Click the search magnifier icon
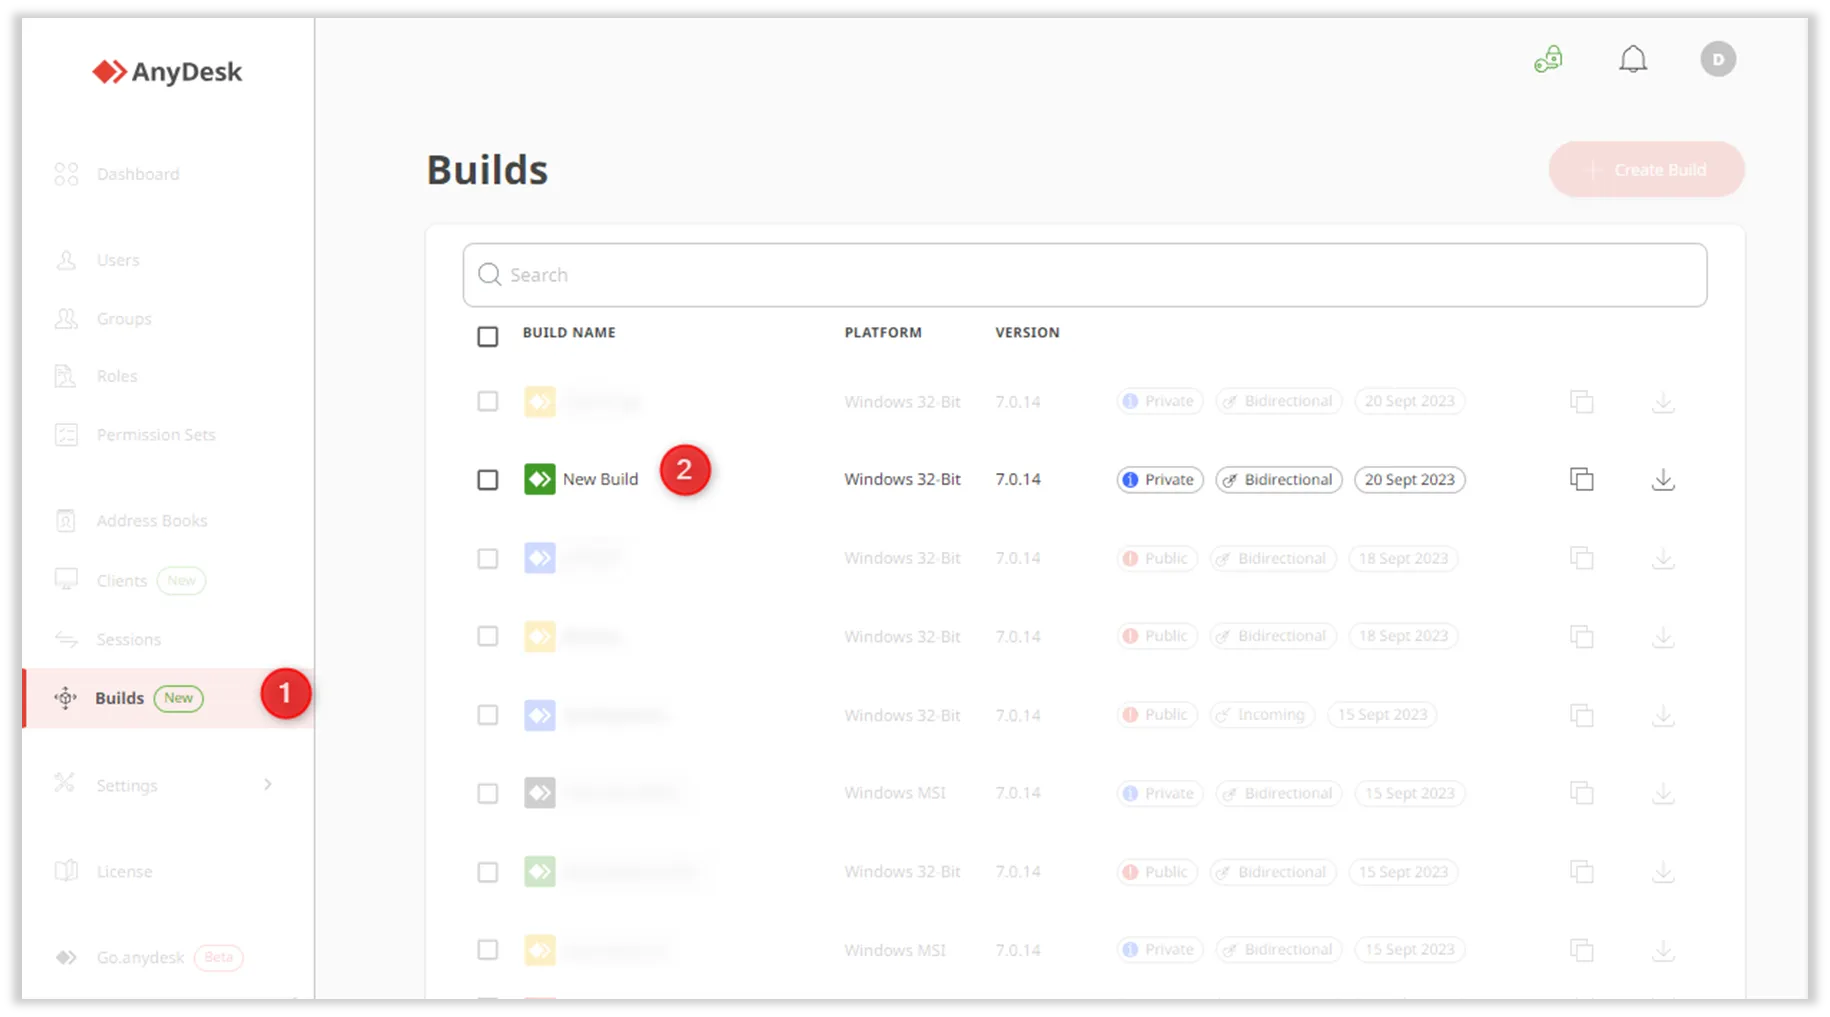 point(489,275)
